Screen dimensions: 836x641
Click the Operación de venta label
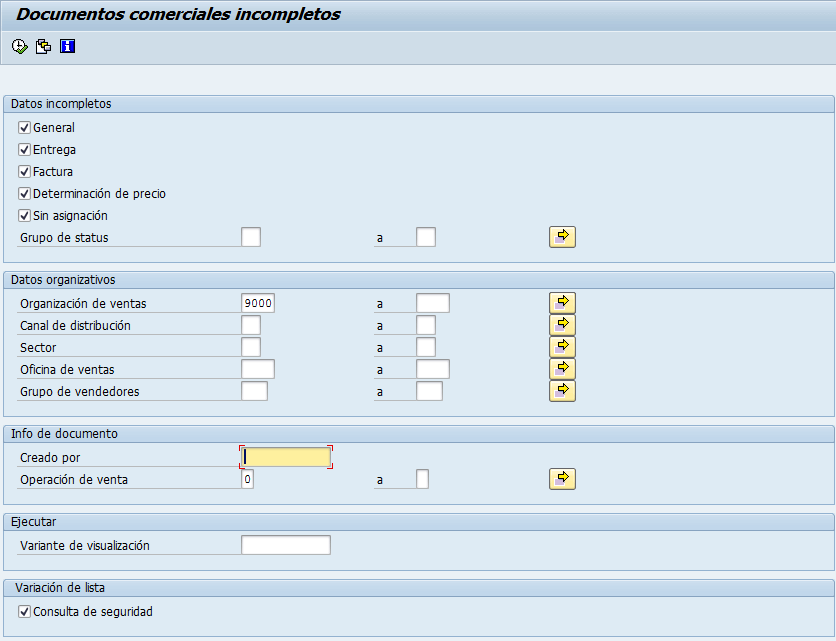click(x=74, y=479)
